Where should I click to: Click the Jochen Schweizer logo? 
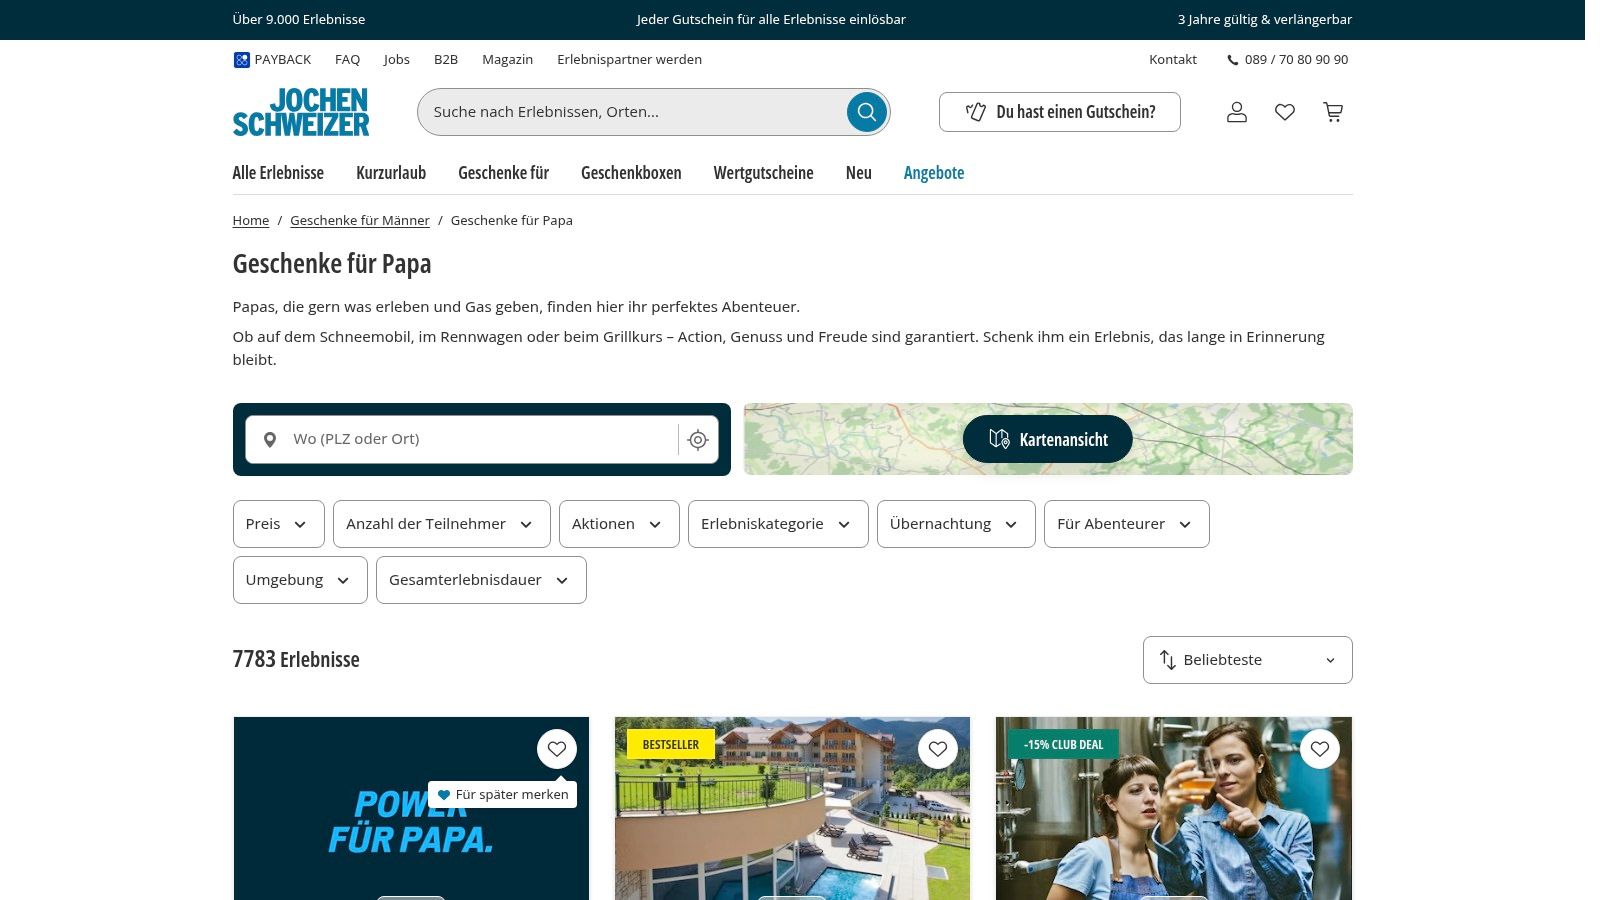point(301,112)
